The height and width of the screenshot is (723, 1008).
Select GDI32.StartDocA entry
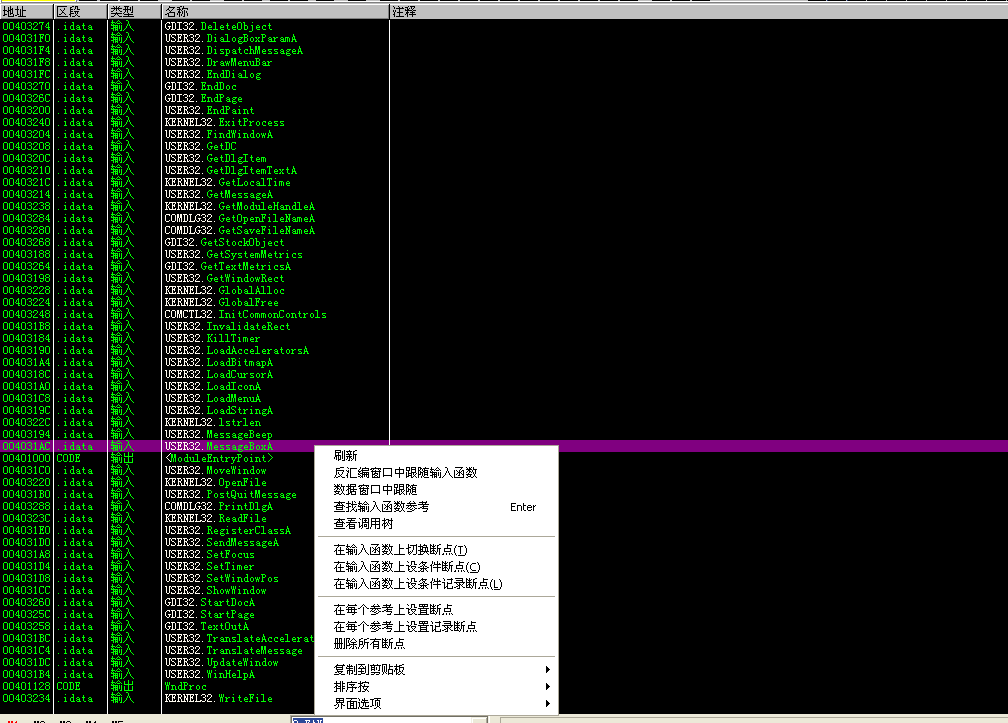[210, 602]
